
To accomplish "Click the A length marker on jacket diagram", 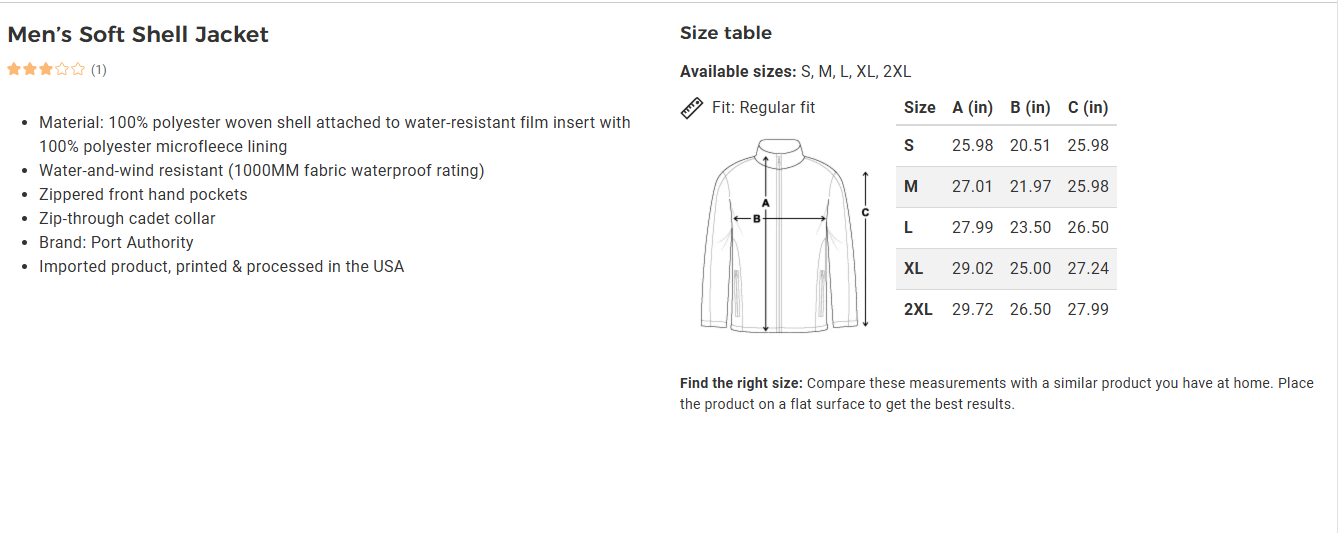I will coord(765,203).
